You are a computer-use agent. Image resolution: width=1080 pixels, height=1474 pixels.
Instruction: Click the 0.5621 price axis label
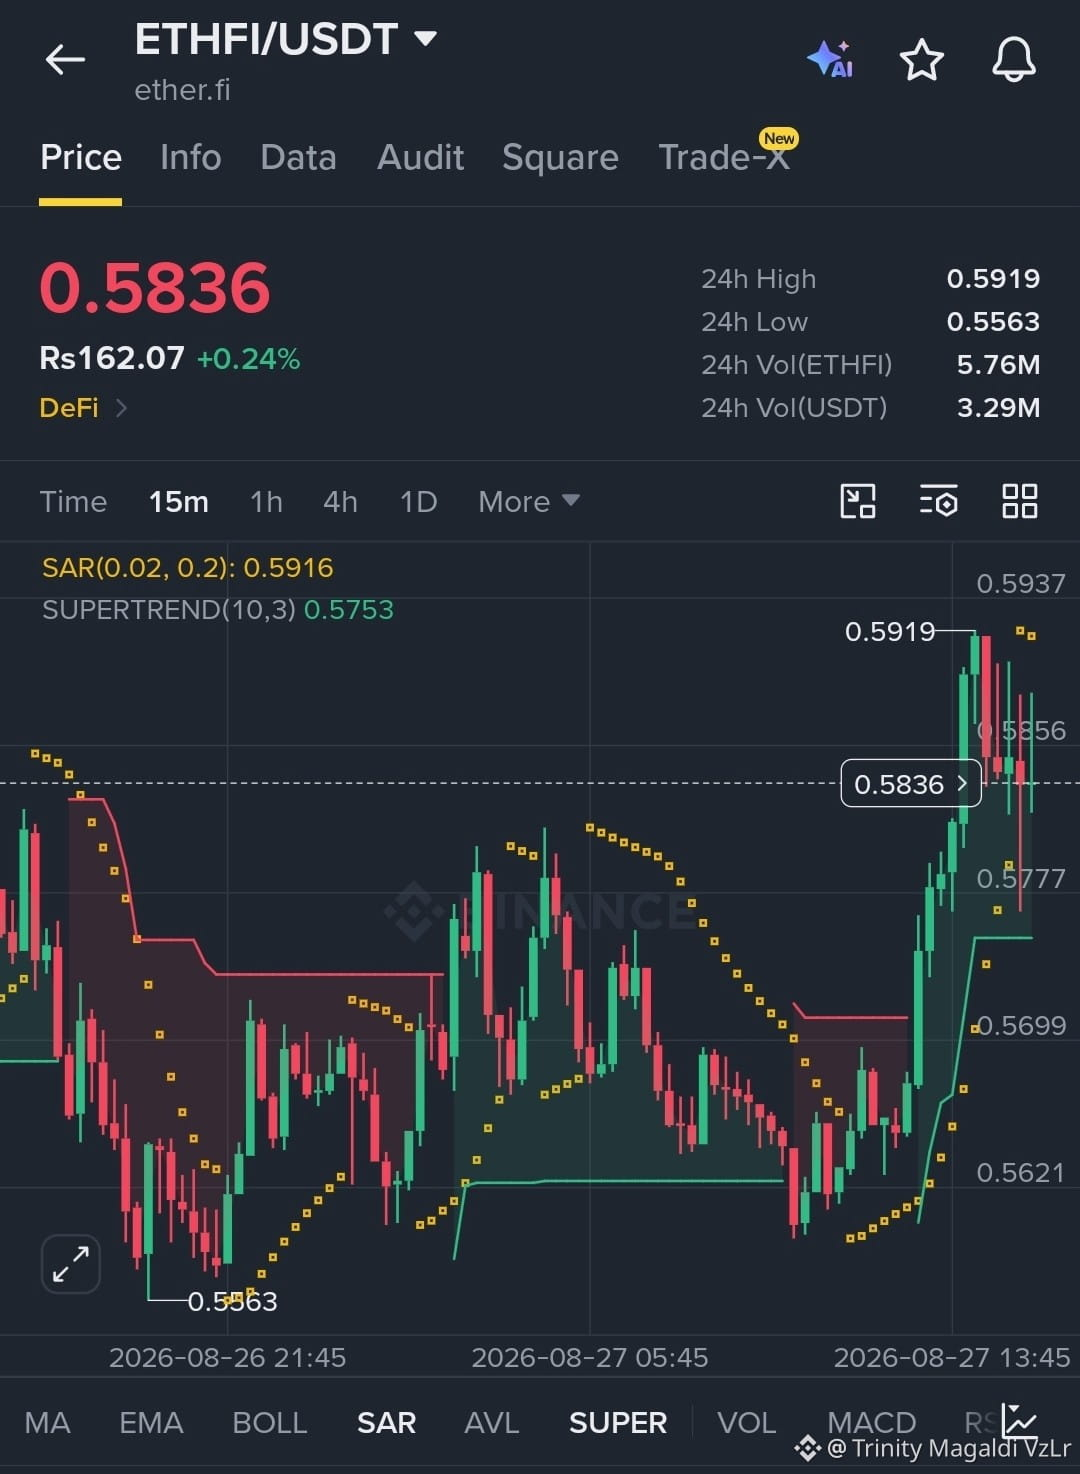(1021, 1172)
